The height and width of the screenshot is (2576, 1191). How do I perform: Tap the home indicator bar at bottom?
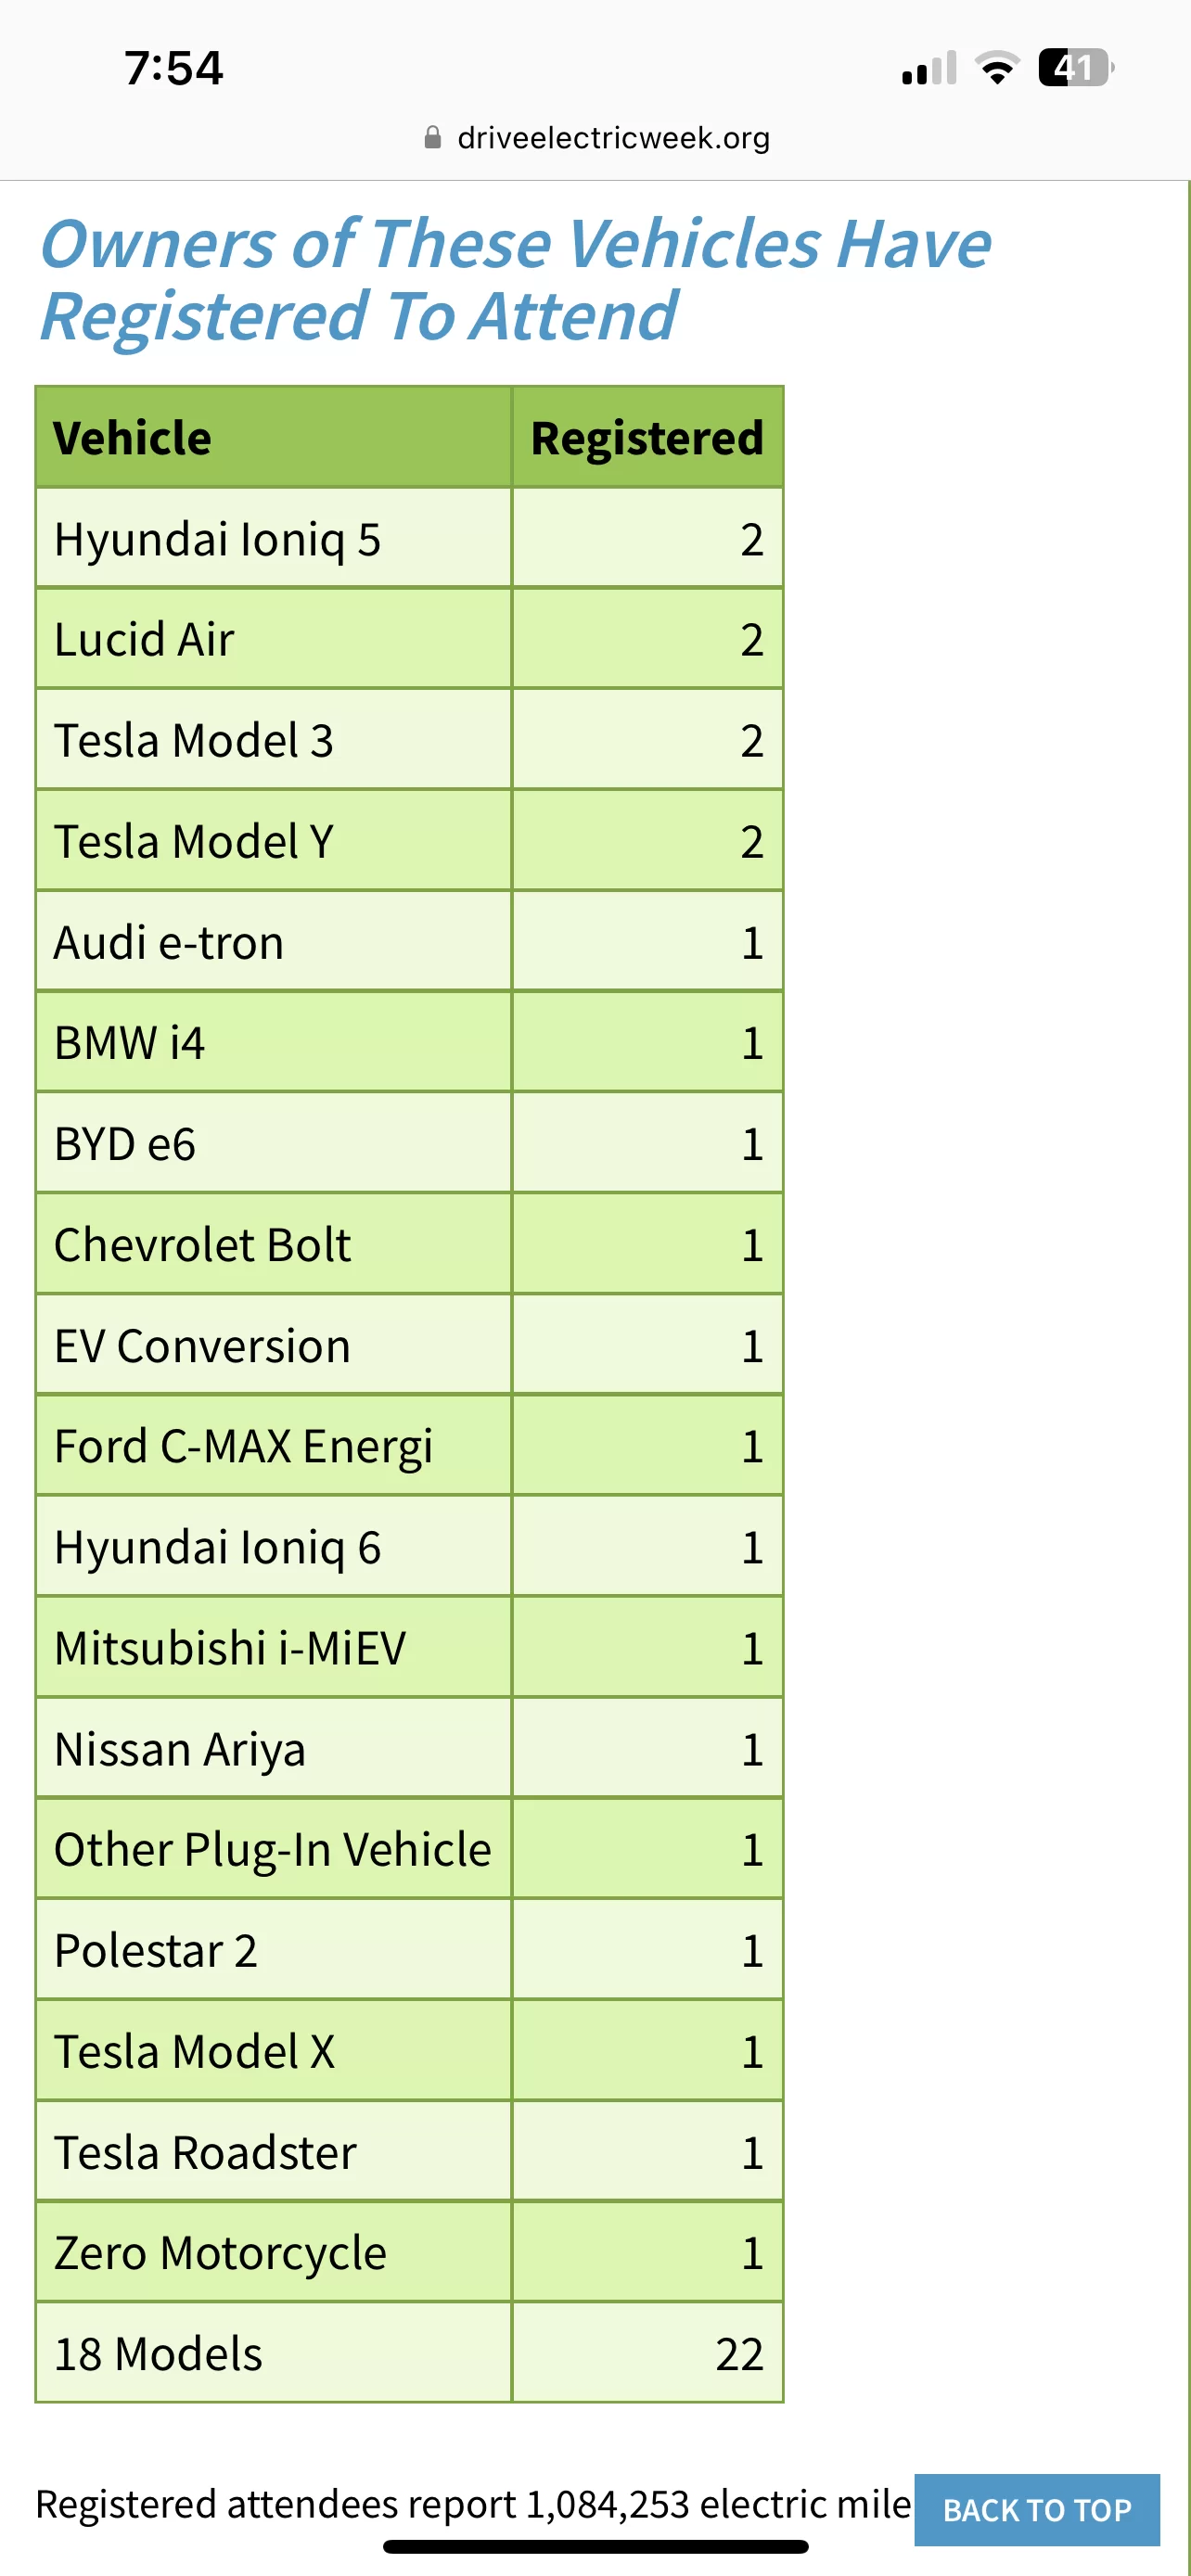point(596,2547)
